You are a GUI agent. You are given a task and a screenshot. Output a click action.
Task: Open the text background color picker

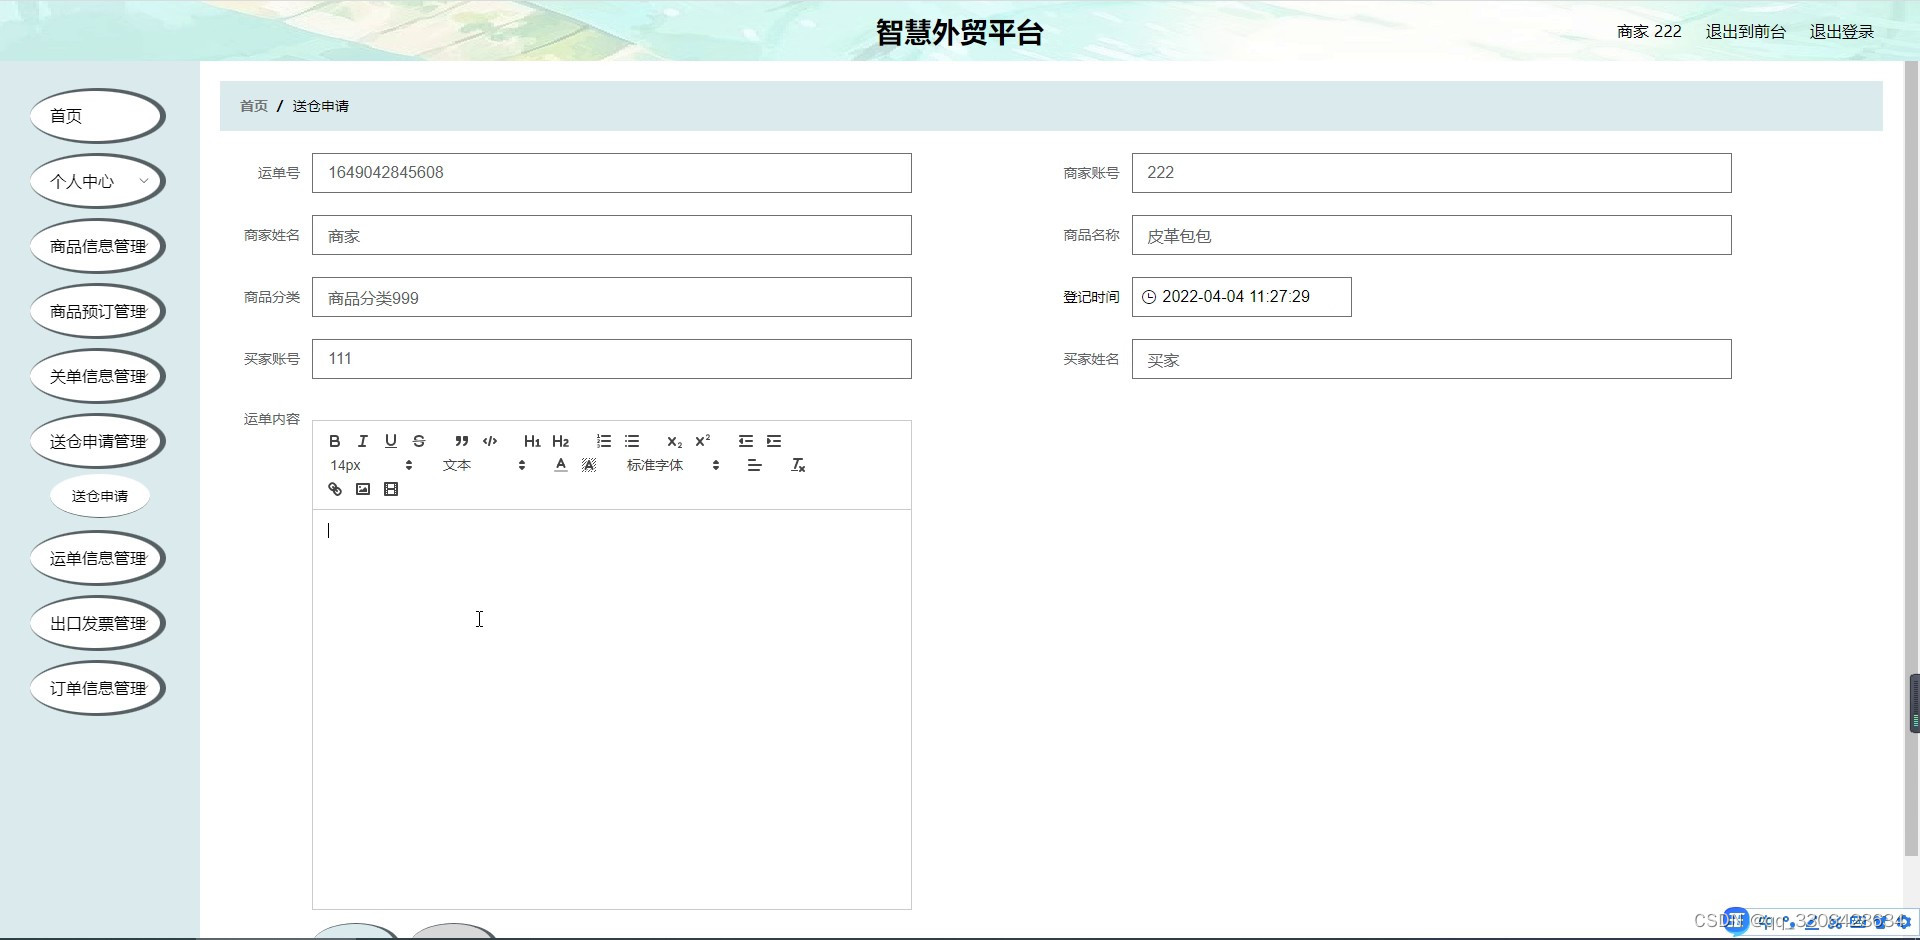(589, 465)
